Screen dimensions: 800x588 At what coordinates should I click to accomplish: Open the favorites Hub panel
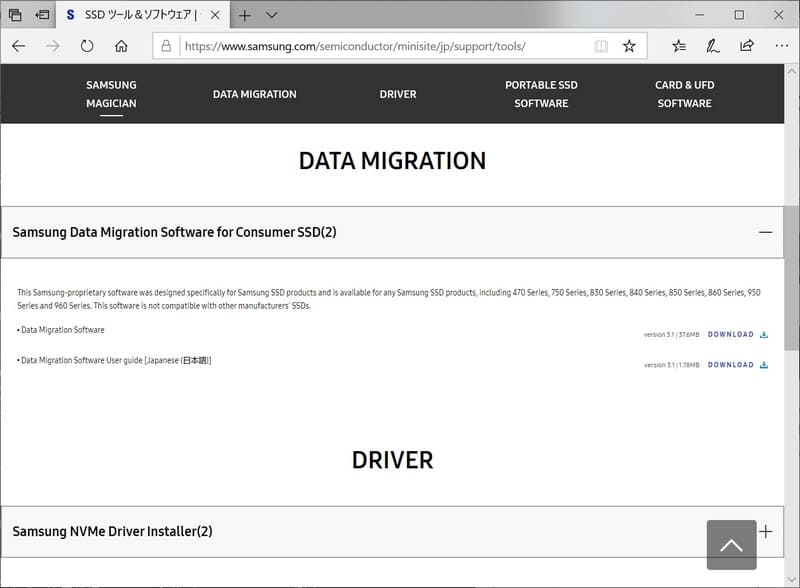pos(678,45)
